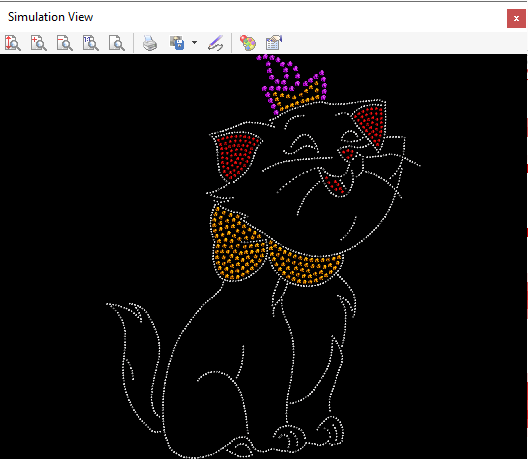Open the color palette settings icon
The image size is (528, 459).
[248, 43]
